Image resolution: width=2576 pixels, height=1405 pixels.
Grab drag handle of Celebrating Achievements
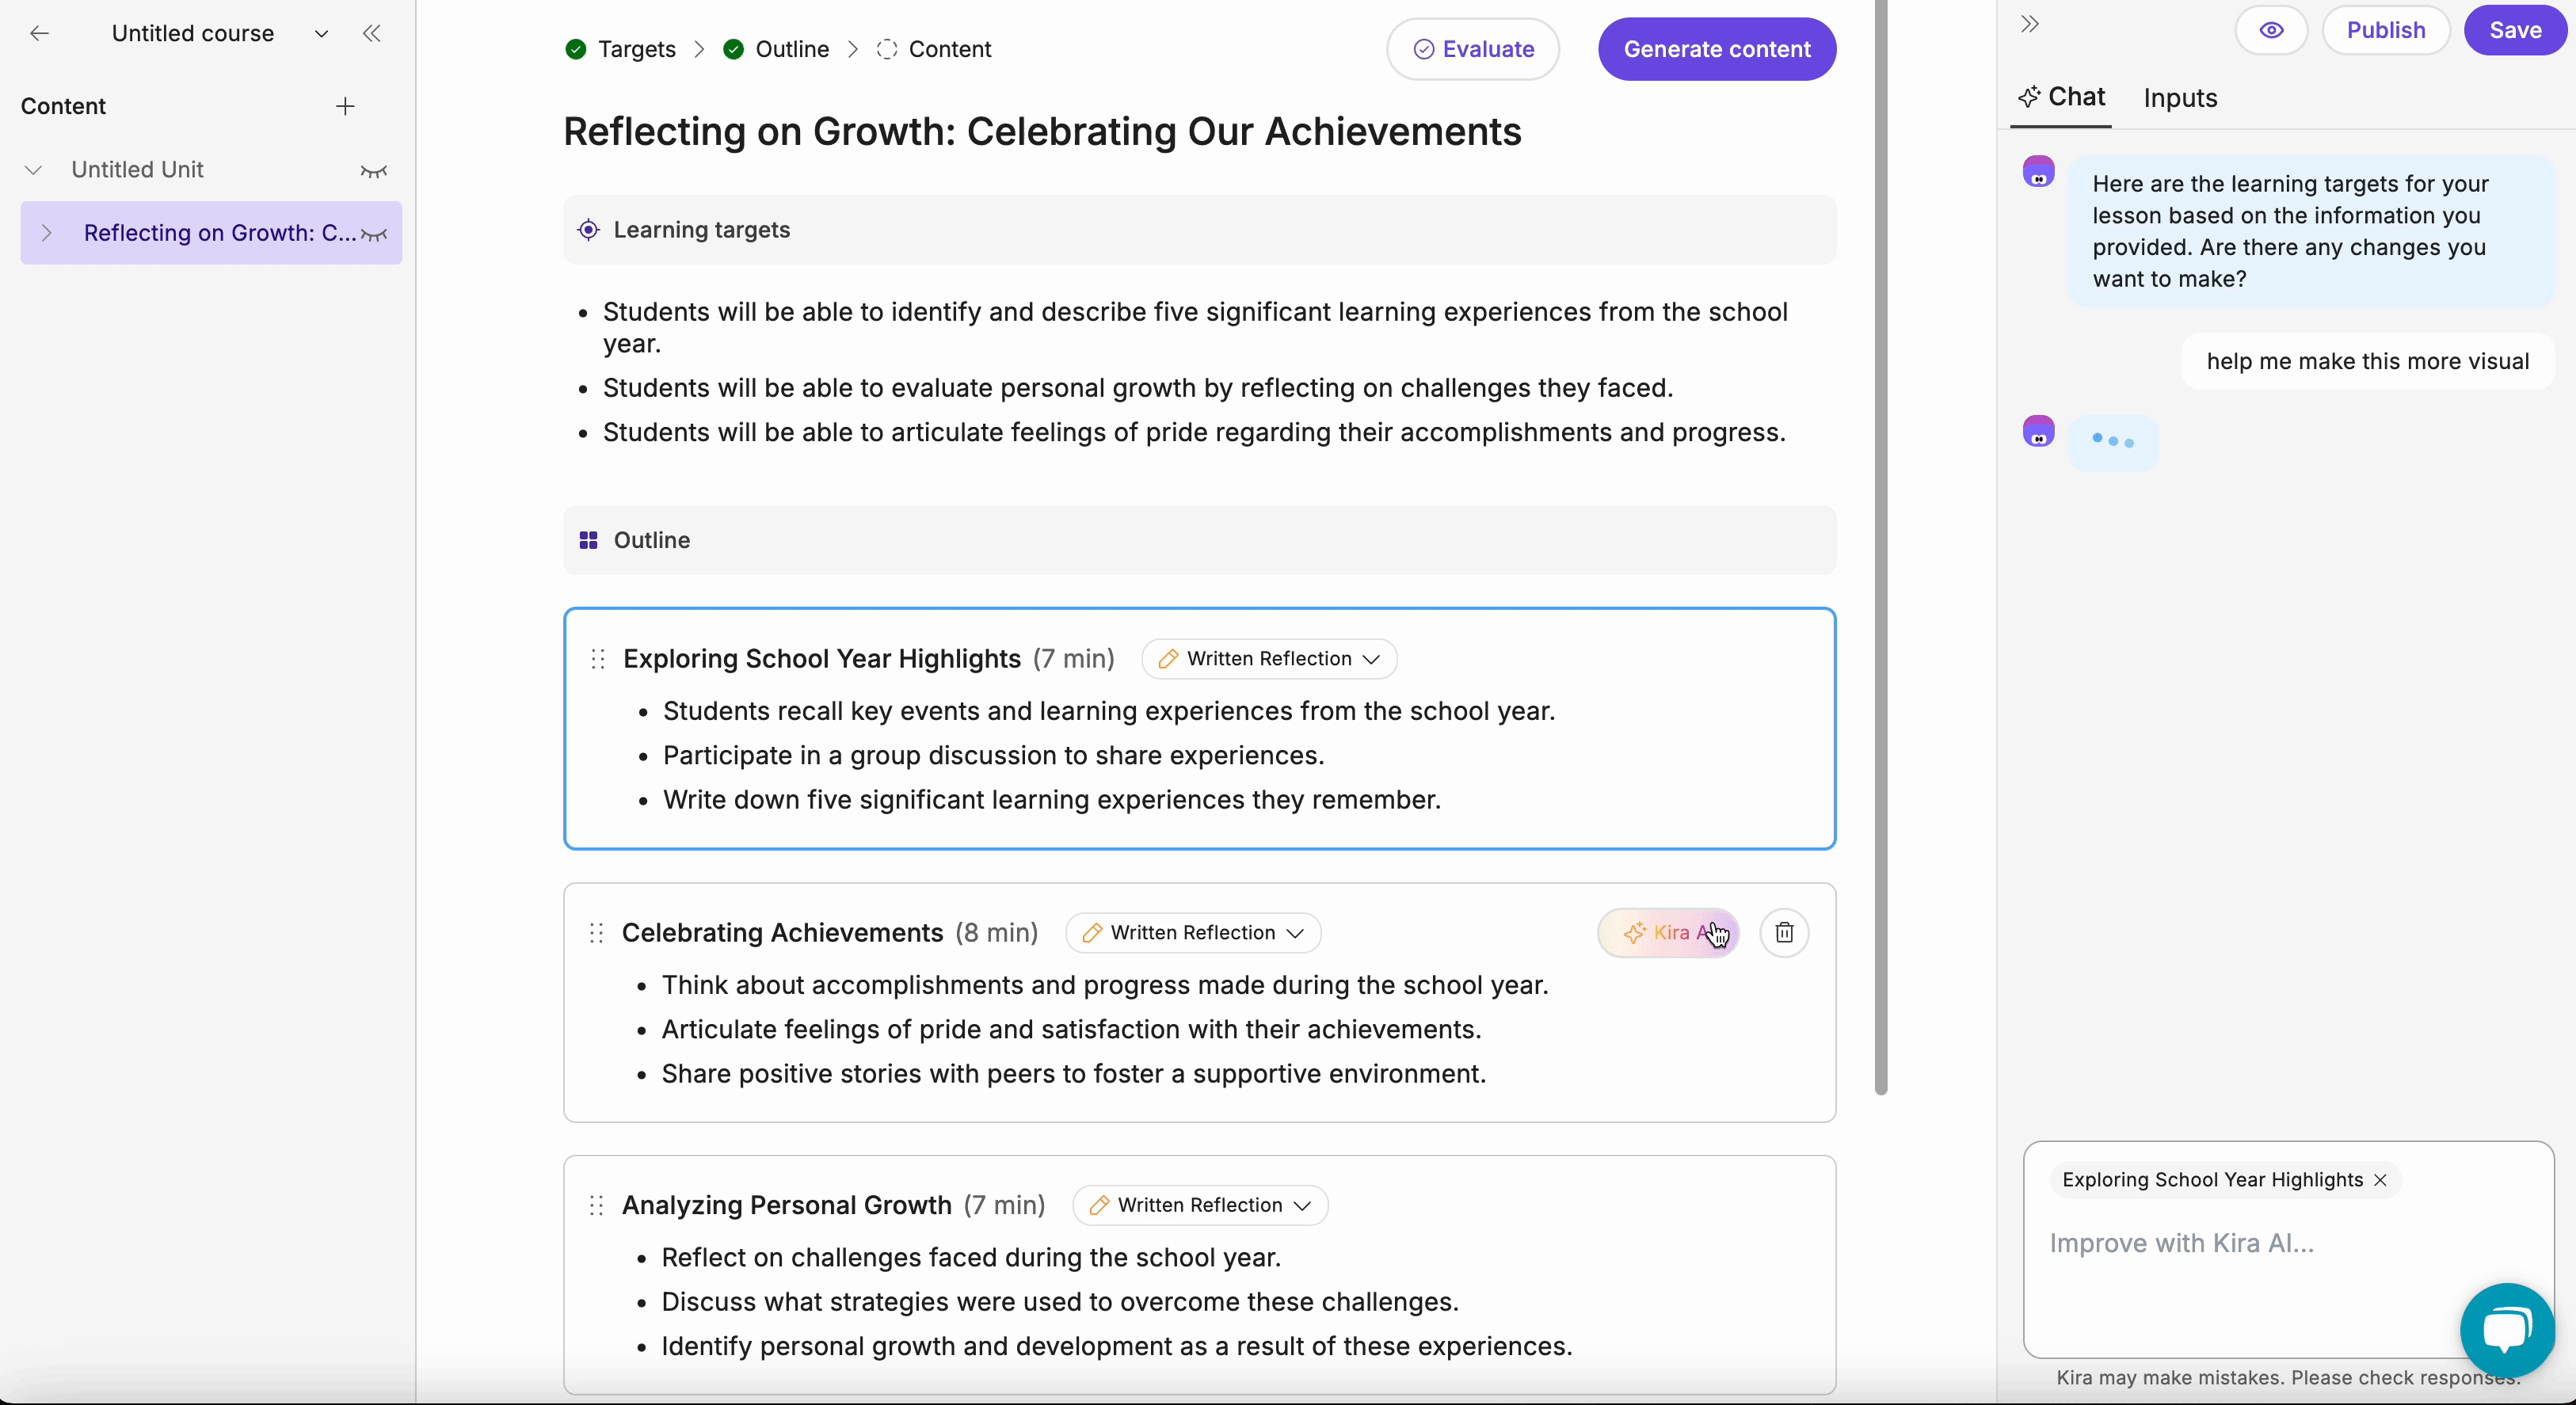(597, 933)
